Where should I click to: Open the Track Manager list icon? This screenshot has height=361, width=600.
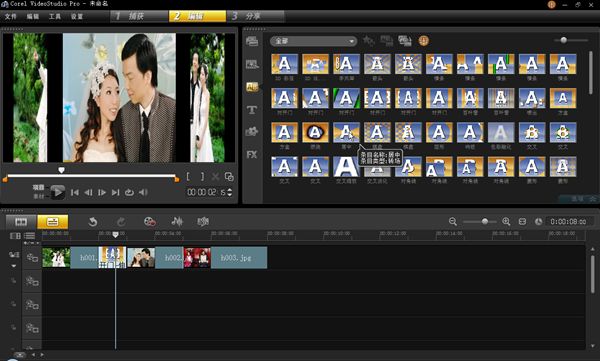click(29, 235)
